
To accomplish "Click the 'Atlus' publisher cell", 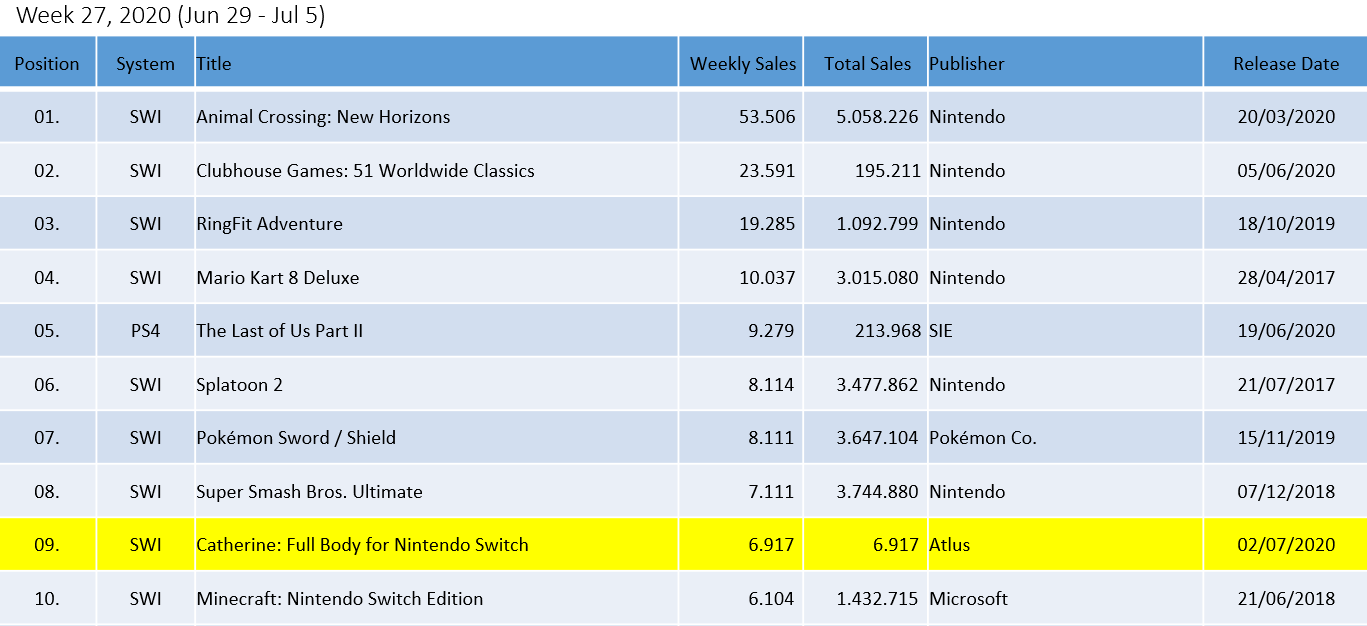I will pos(1065,545).
